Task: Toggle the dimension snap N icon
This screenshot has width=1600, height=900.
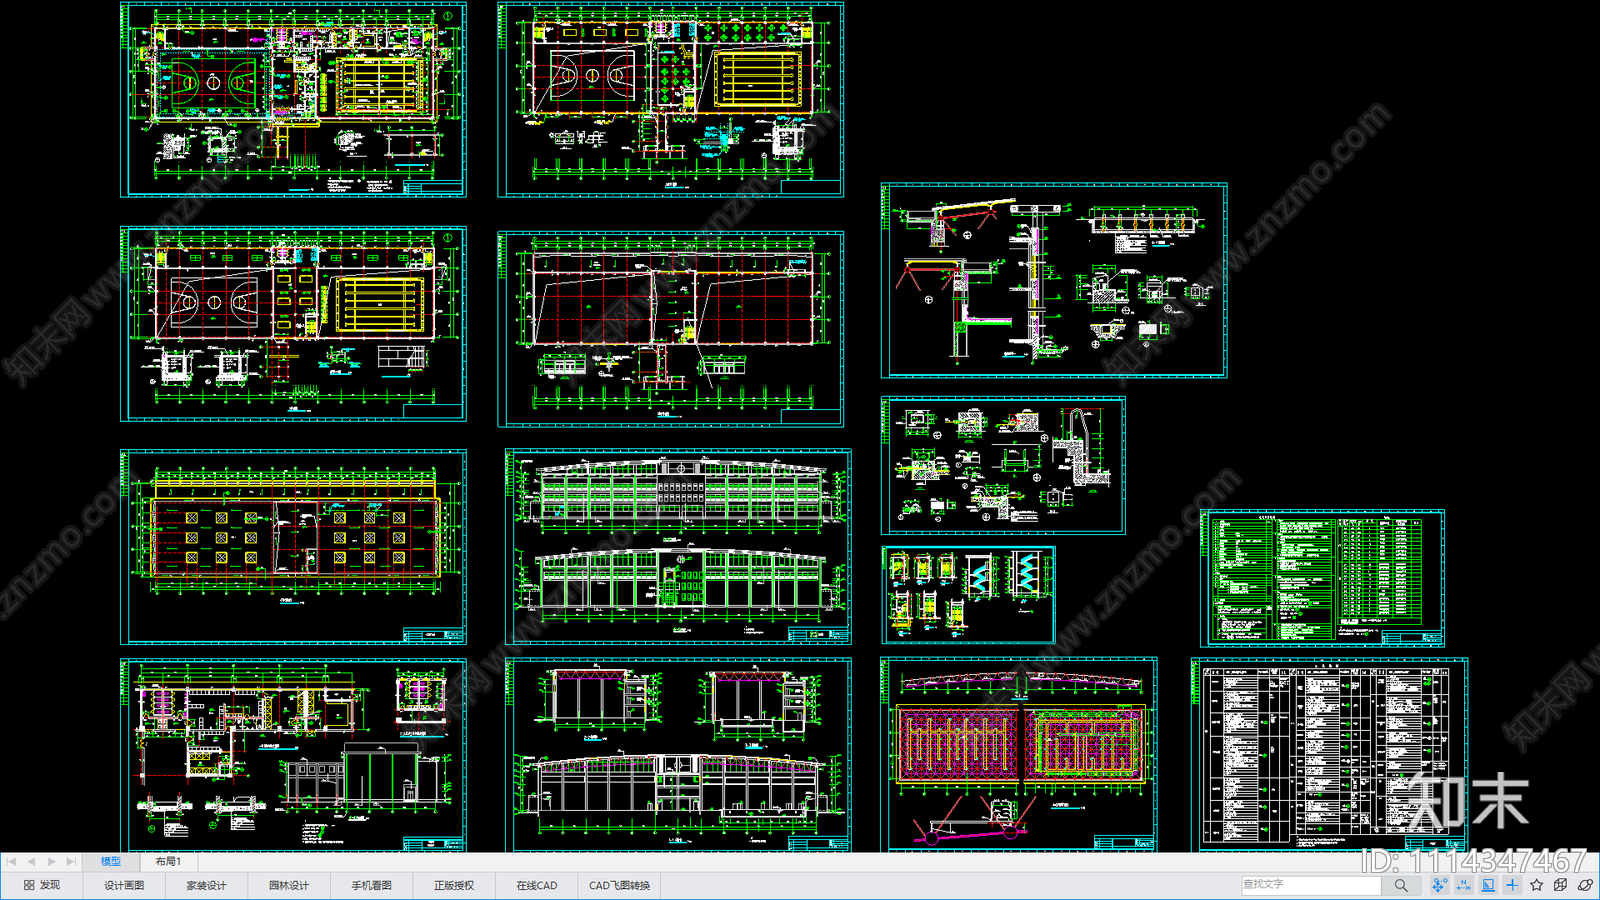Action: [1463, 885]
